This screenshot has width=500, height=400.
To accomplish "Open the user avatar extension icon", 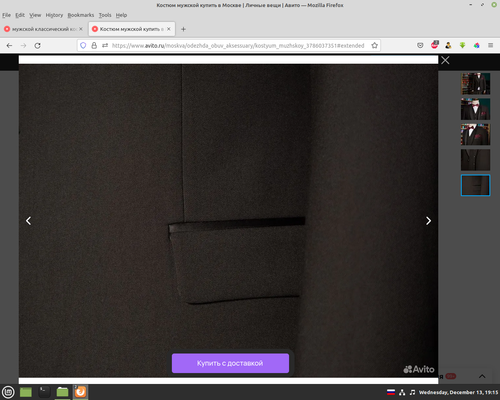I will (448, 45).
